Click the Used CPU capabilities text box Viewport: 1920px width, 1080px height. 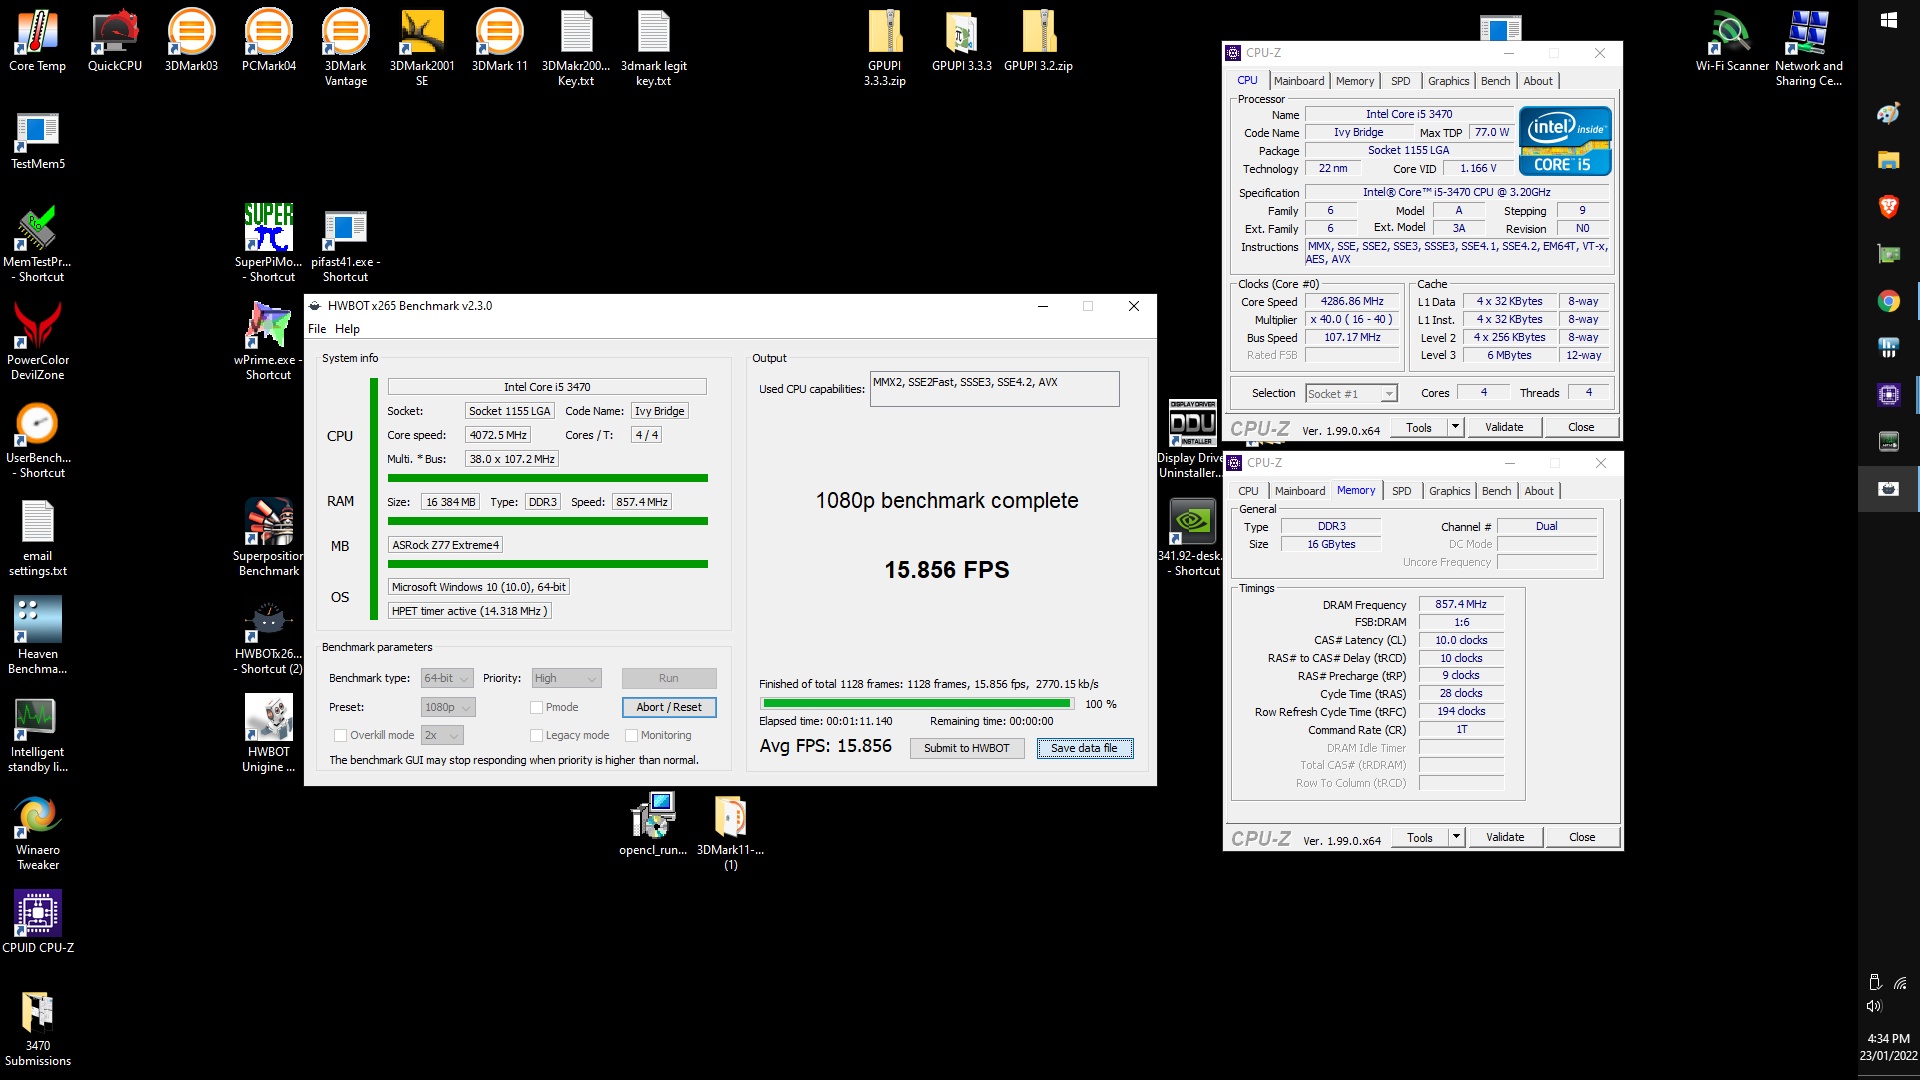click(x=995, y=389)
